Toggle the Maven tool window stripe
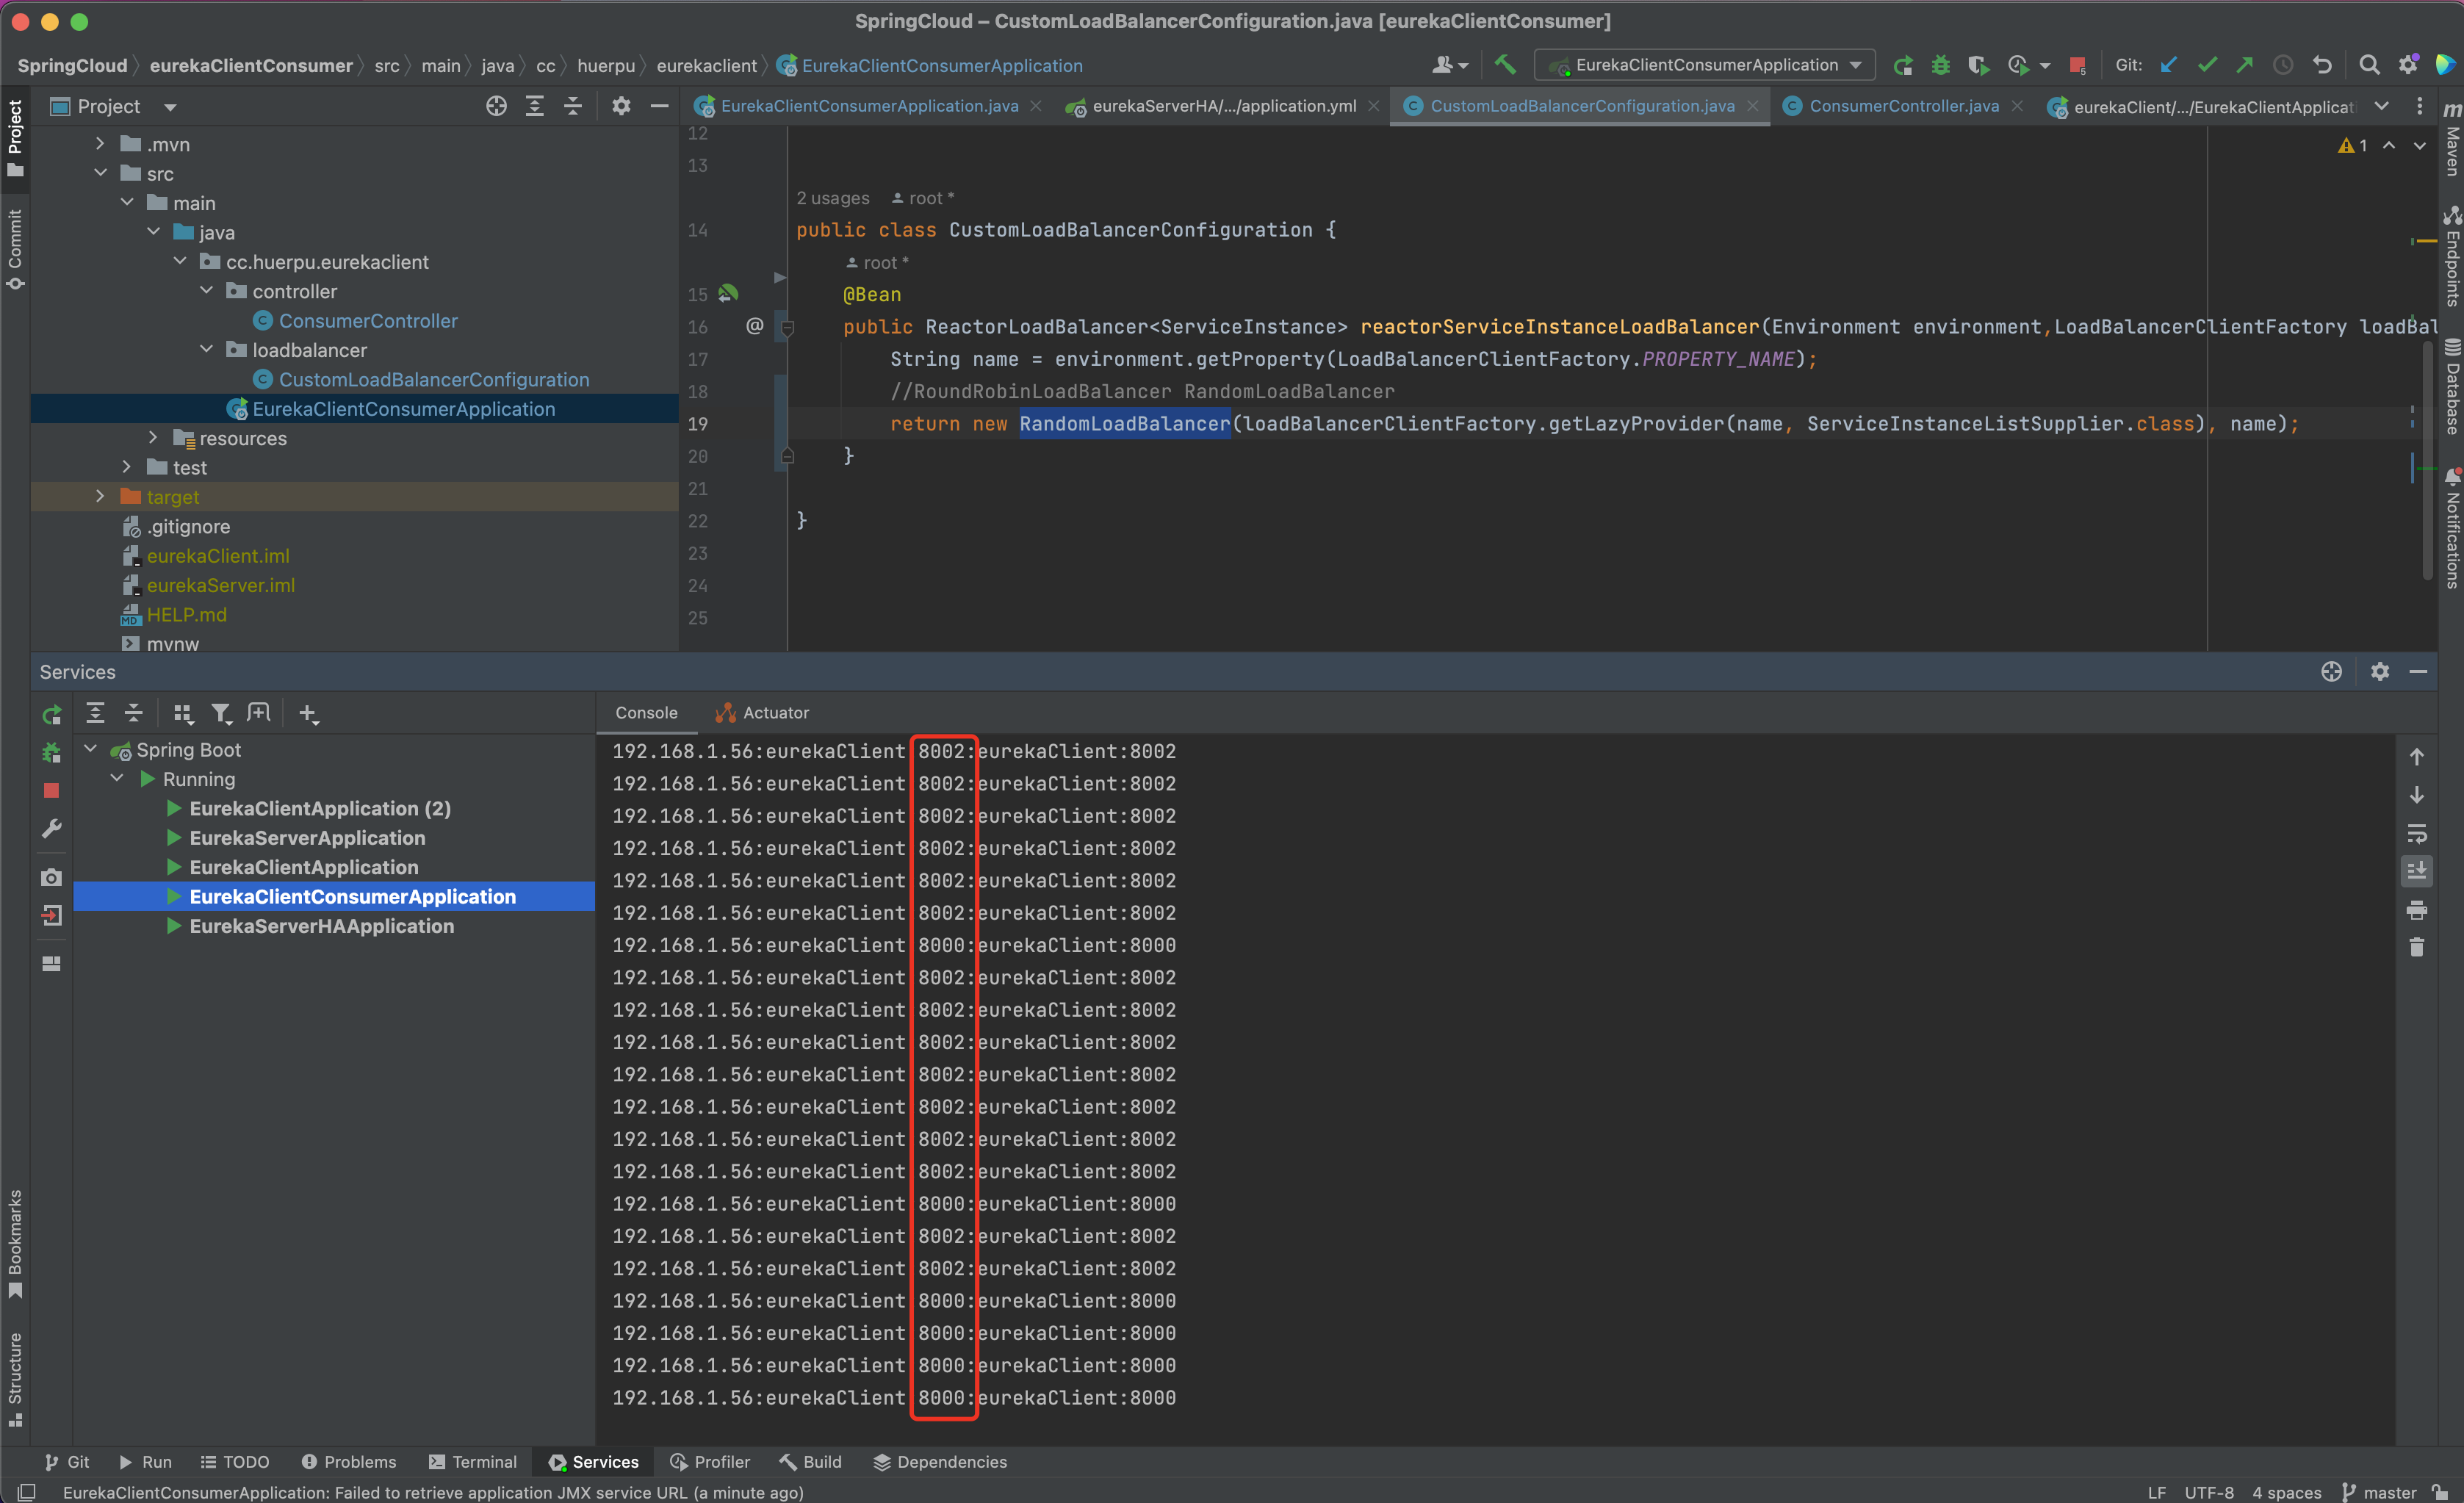This screenshot has width=2464, height=1503. pyautogui.click(x=2451, y=140)
